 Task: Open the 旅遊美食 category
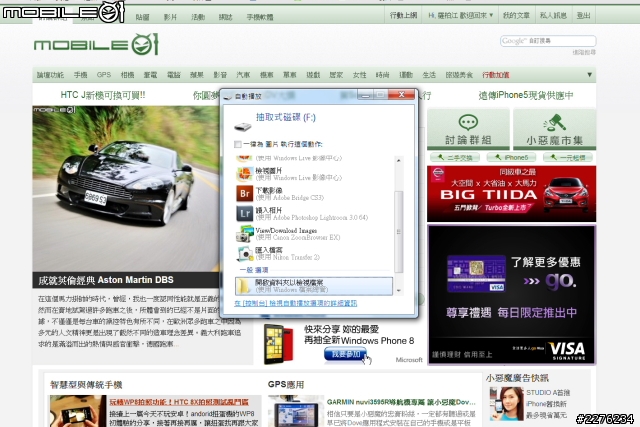coord(459,75)
